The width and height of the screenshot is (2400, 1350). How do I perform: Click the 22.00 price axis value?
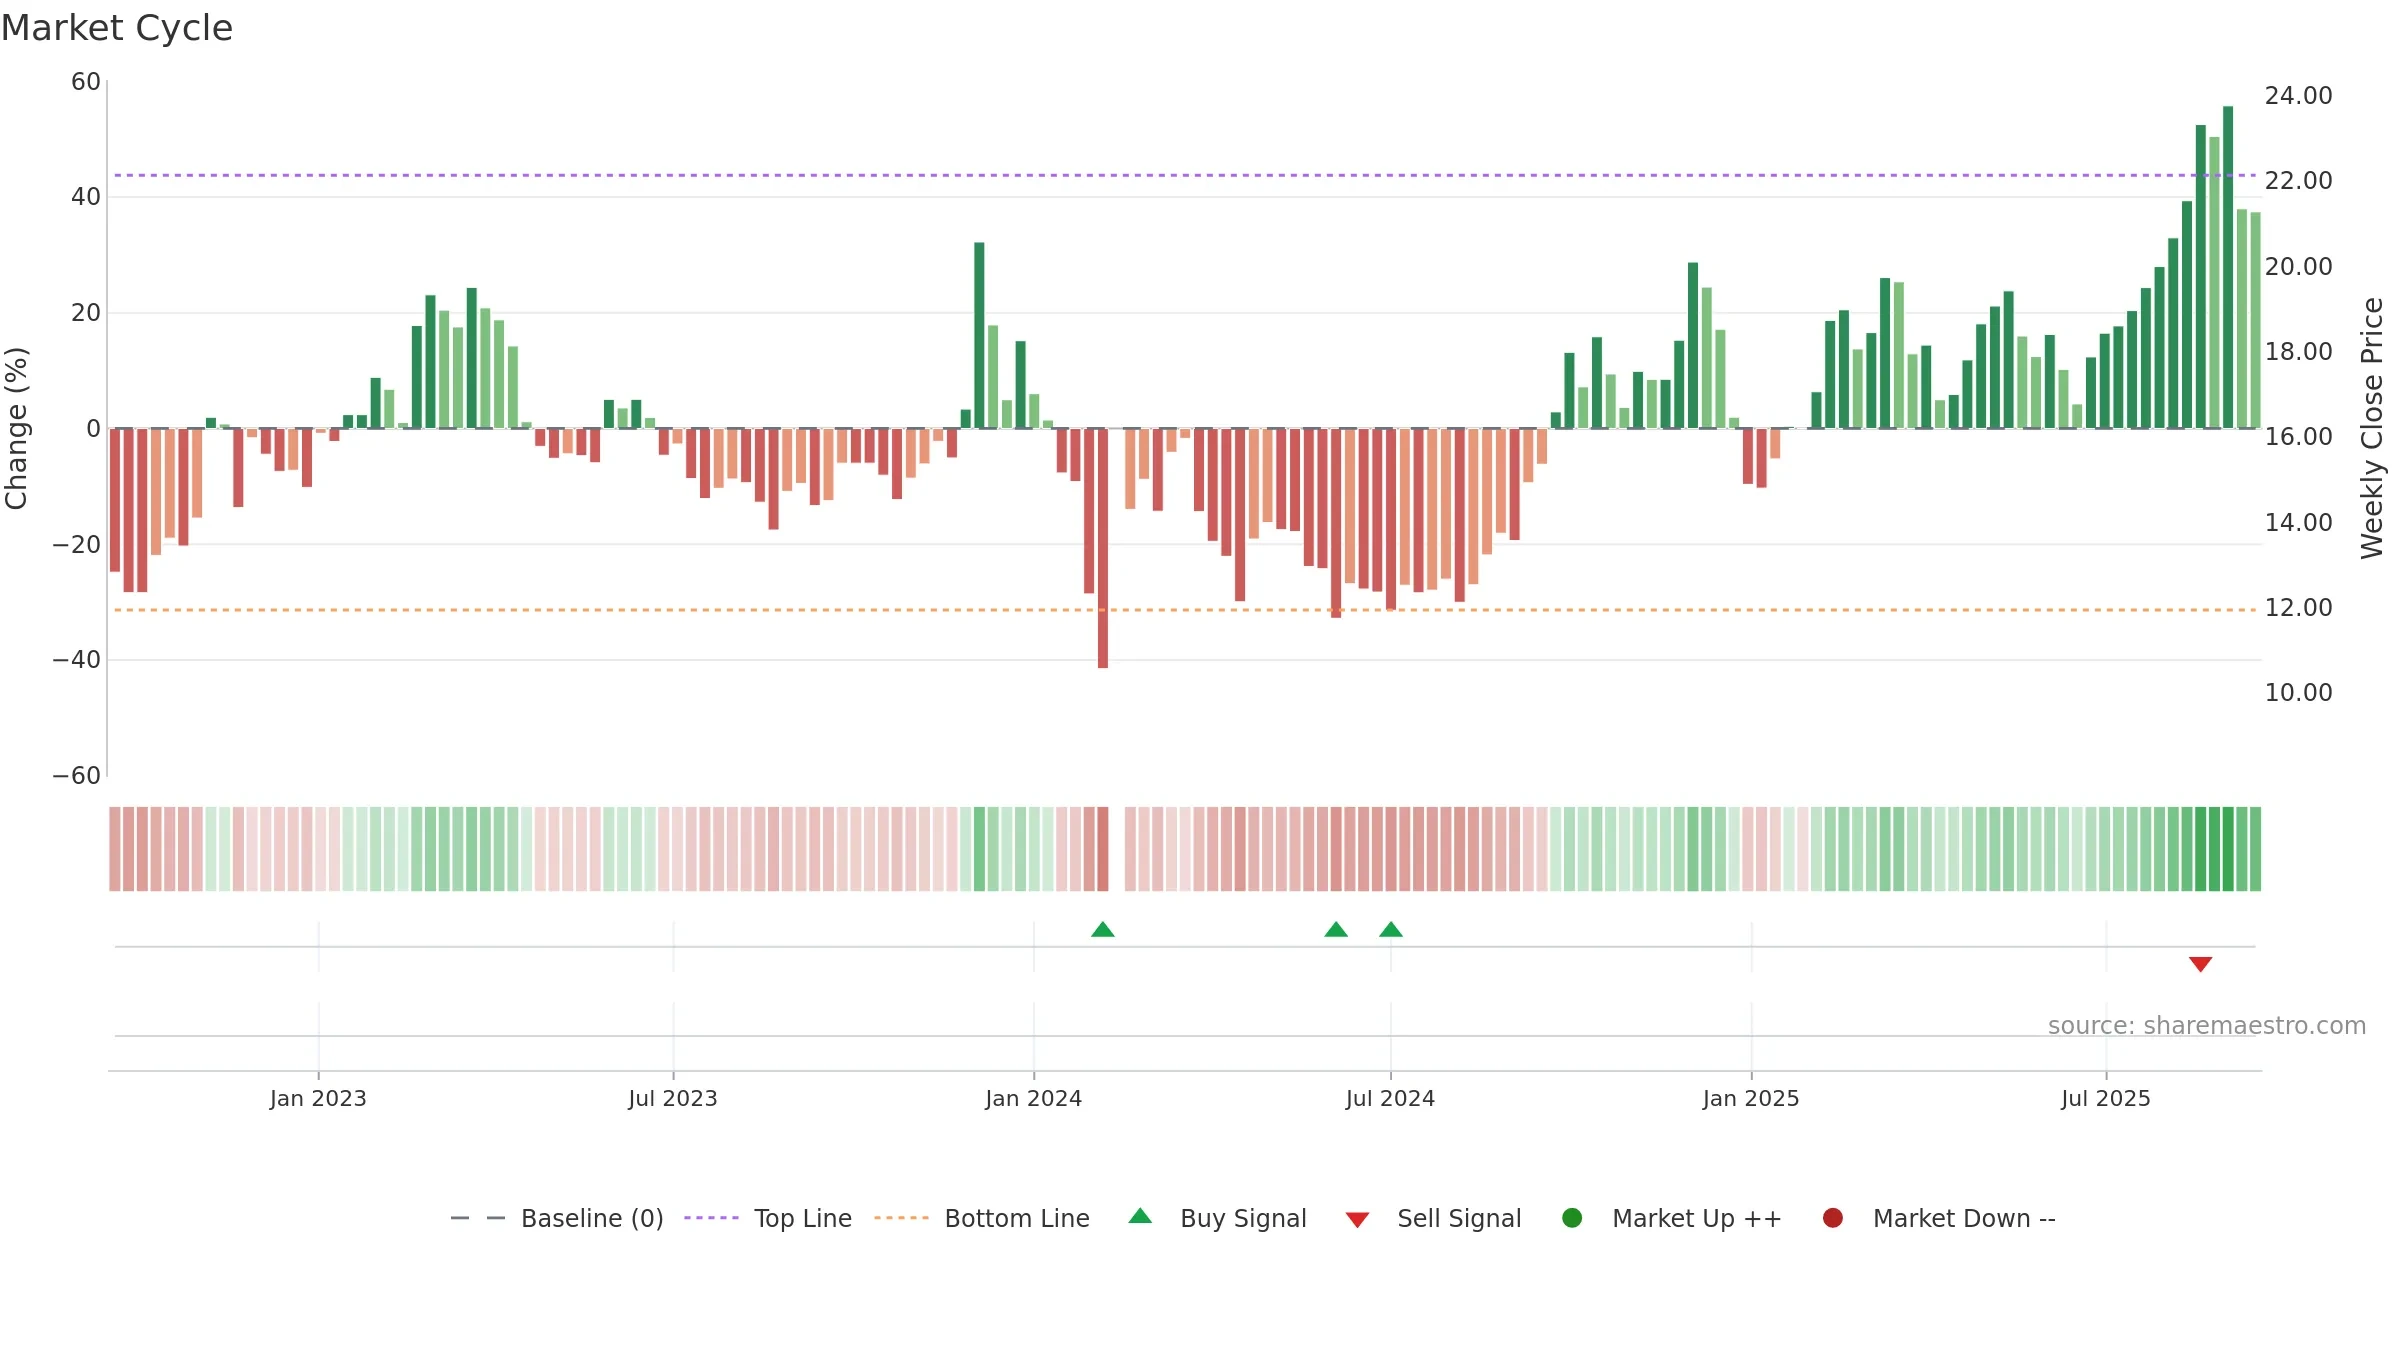(2298, 181)
